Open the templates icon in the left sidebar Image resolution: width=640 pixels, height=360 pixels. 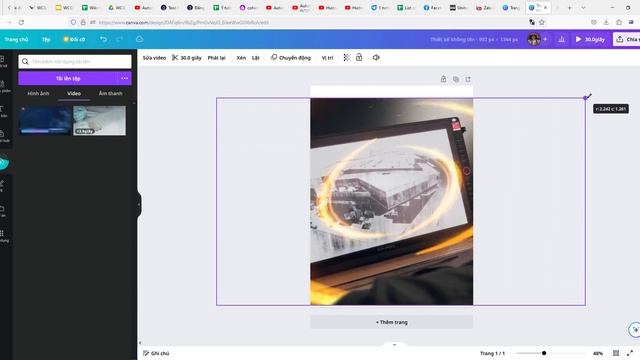[3, 61]
